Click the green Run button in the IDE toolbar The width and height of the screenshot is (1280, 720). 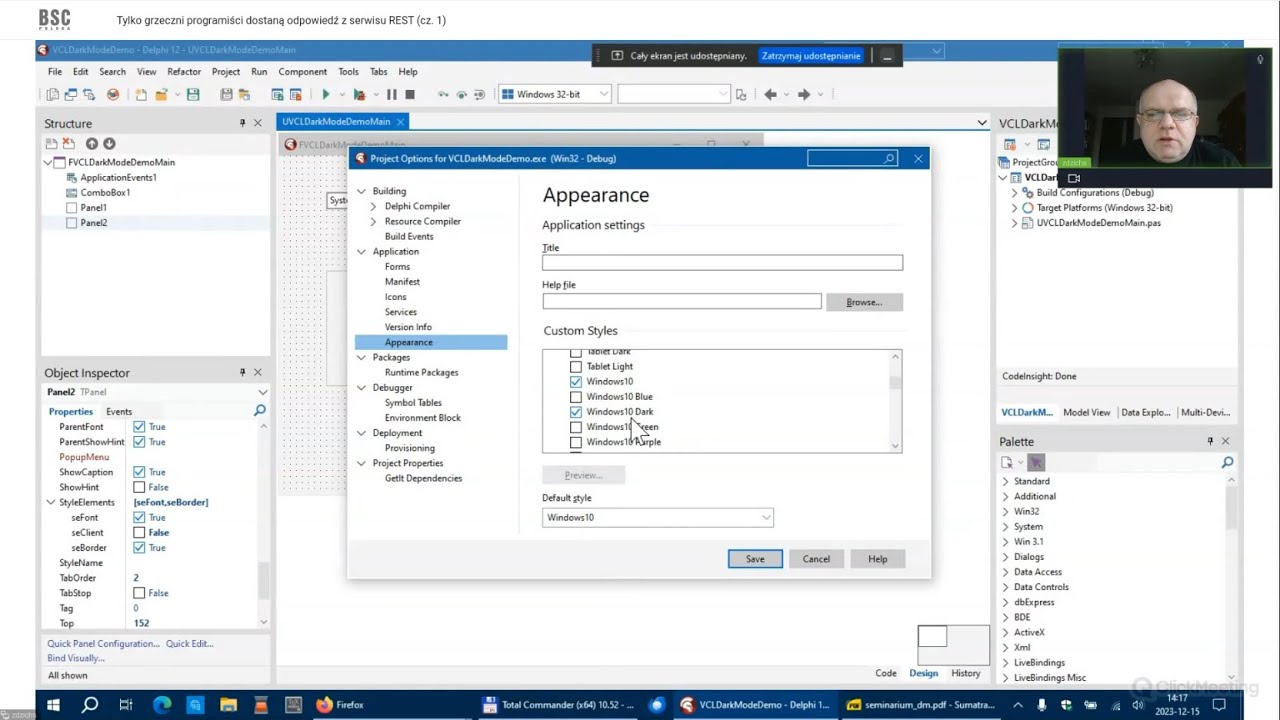pos(326,94)
